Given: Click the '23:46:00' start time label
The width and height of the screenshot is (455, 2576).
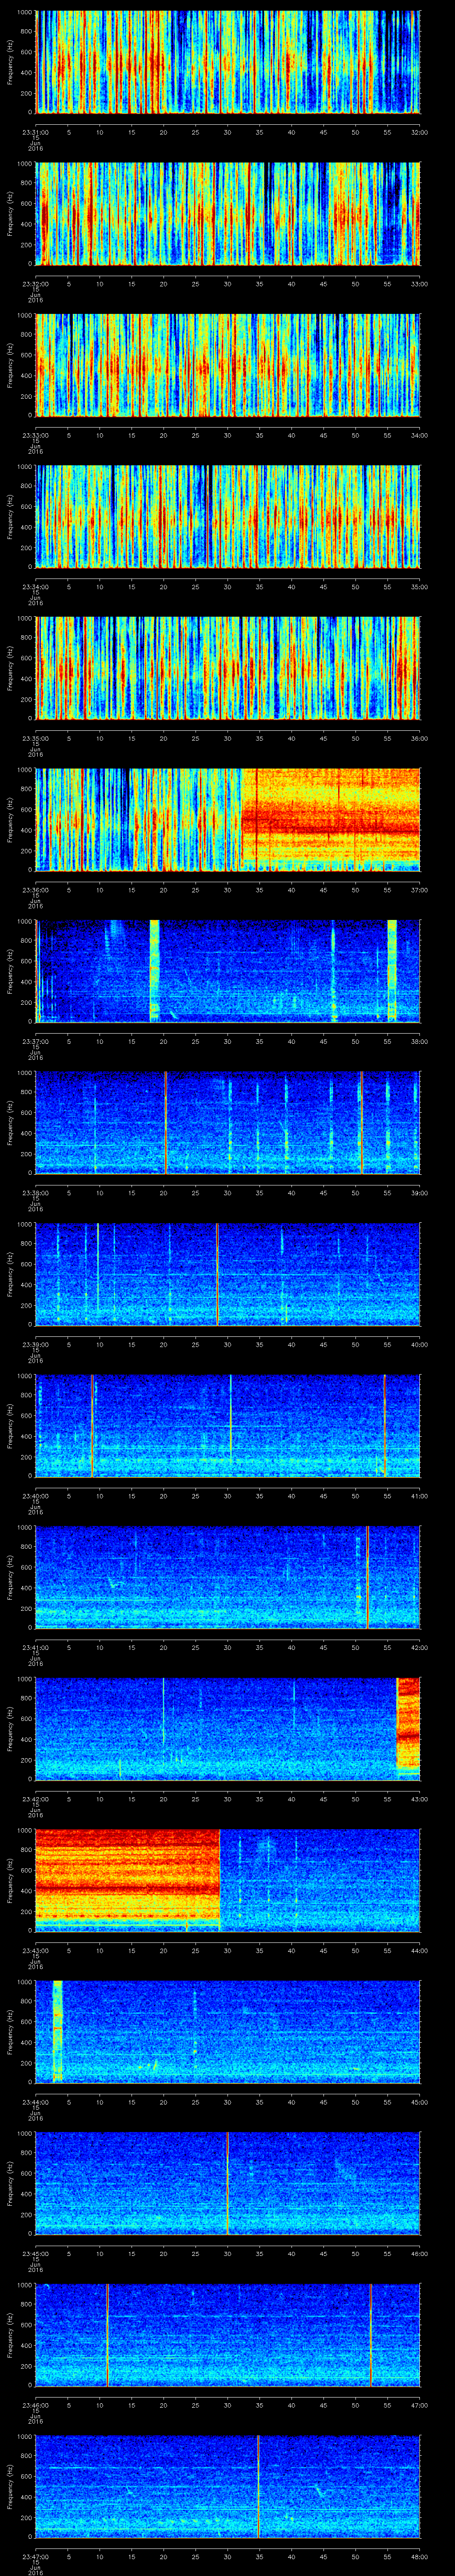Looking at the screenshot, I should coord(36,2406).
